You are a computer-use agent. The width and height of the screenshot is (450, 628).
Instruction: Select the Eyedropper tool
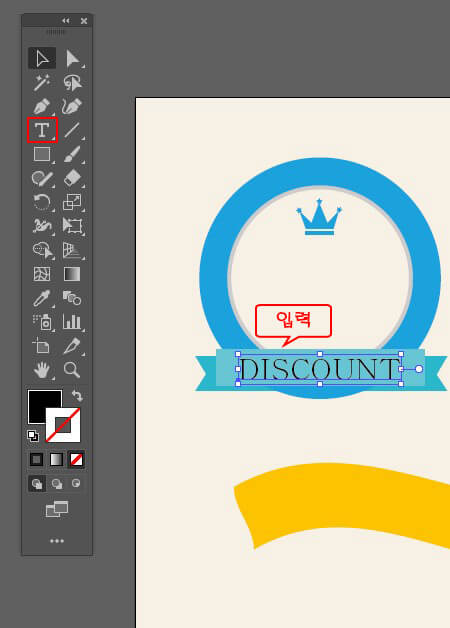(x=42, y=298)
